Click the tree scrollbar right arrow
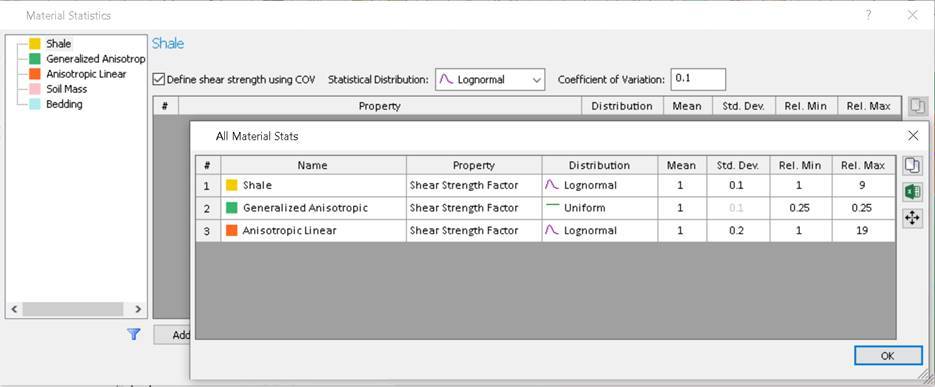 click(x=138, y=309)
